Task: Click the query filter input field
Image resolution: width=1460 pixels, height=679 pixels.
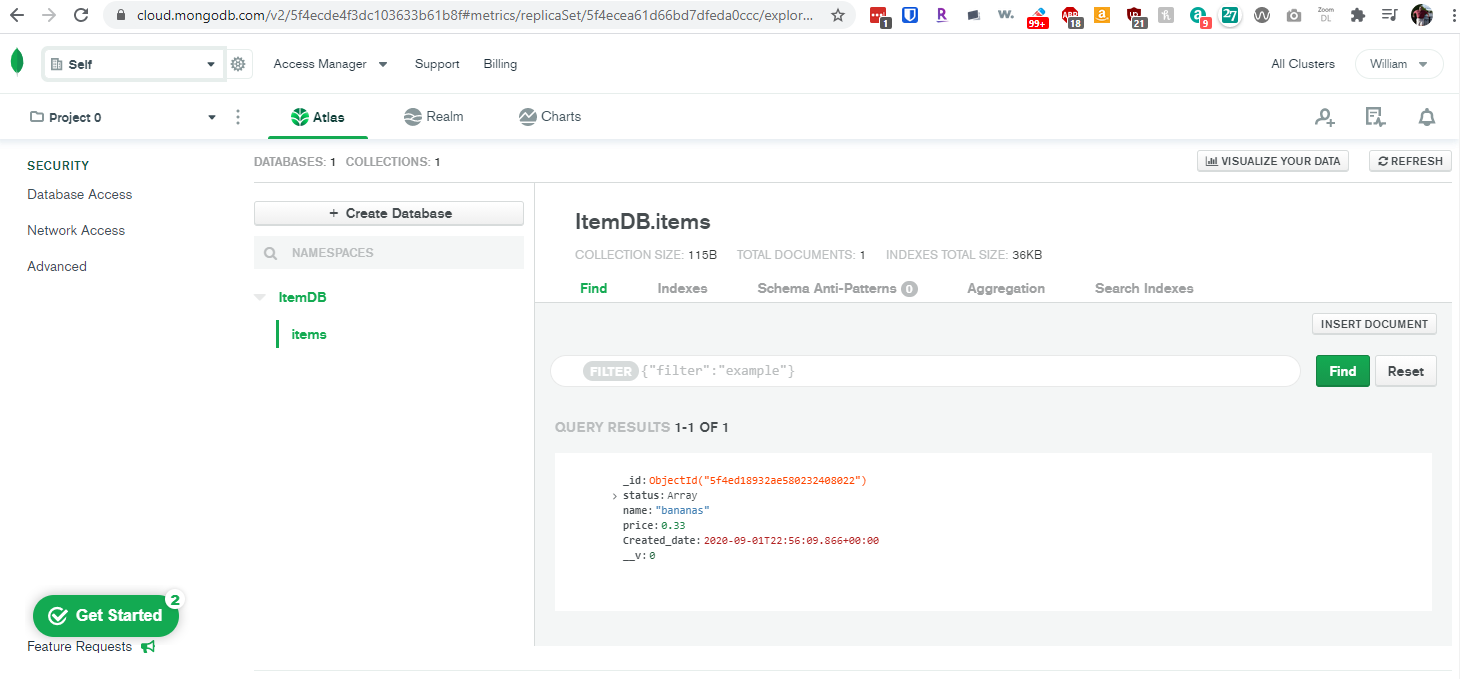Action: pos(925,371)
